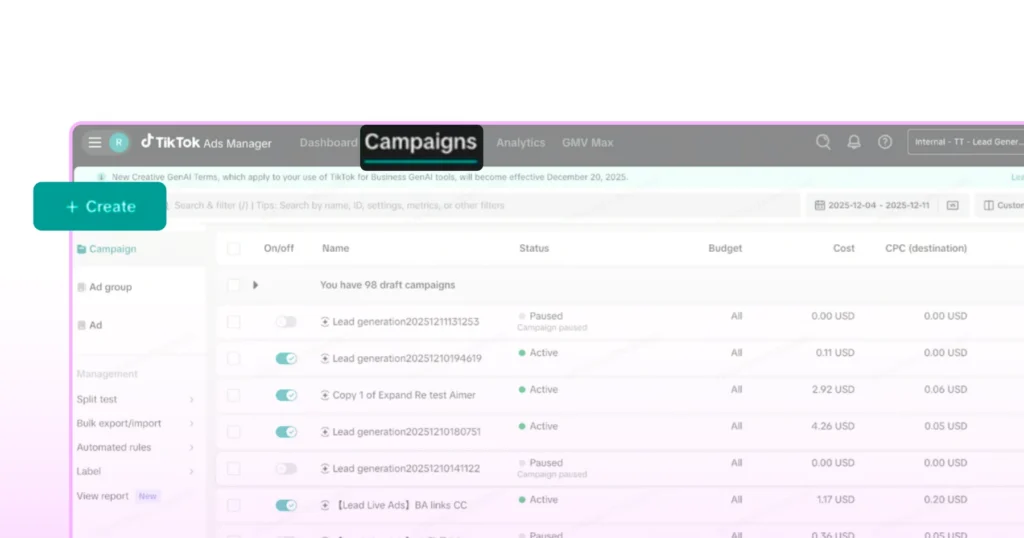Image resolution: width=1024 pixels, height=538 pixels.
Task: Expand the Split test chevron
Action: click(x=191, y=399)
